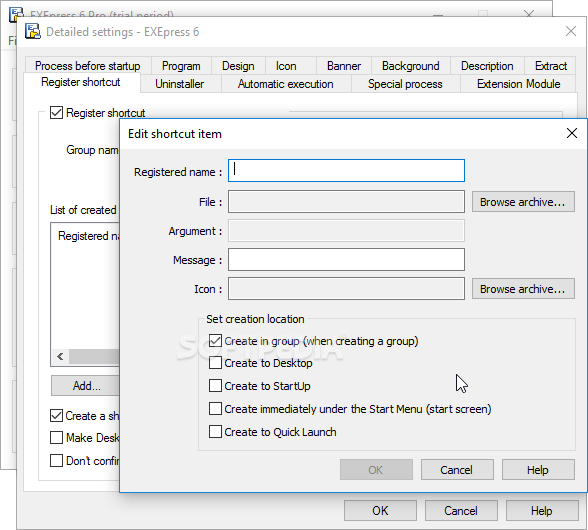This screenshot has width=588, height=530.
Task: Check the 'Don't confir...' checkbox
Action: click(56, 461)
